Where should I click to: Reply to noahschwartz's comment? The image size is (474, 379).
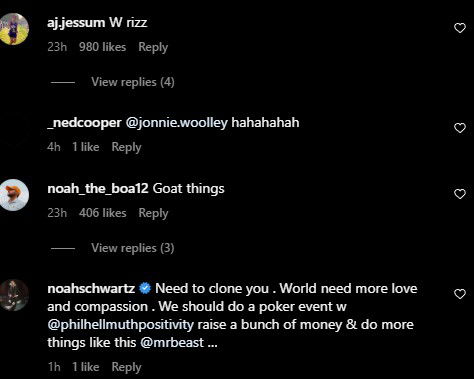point(126,367)
